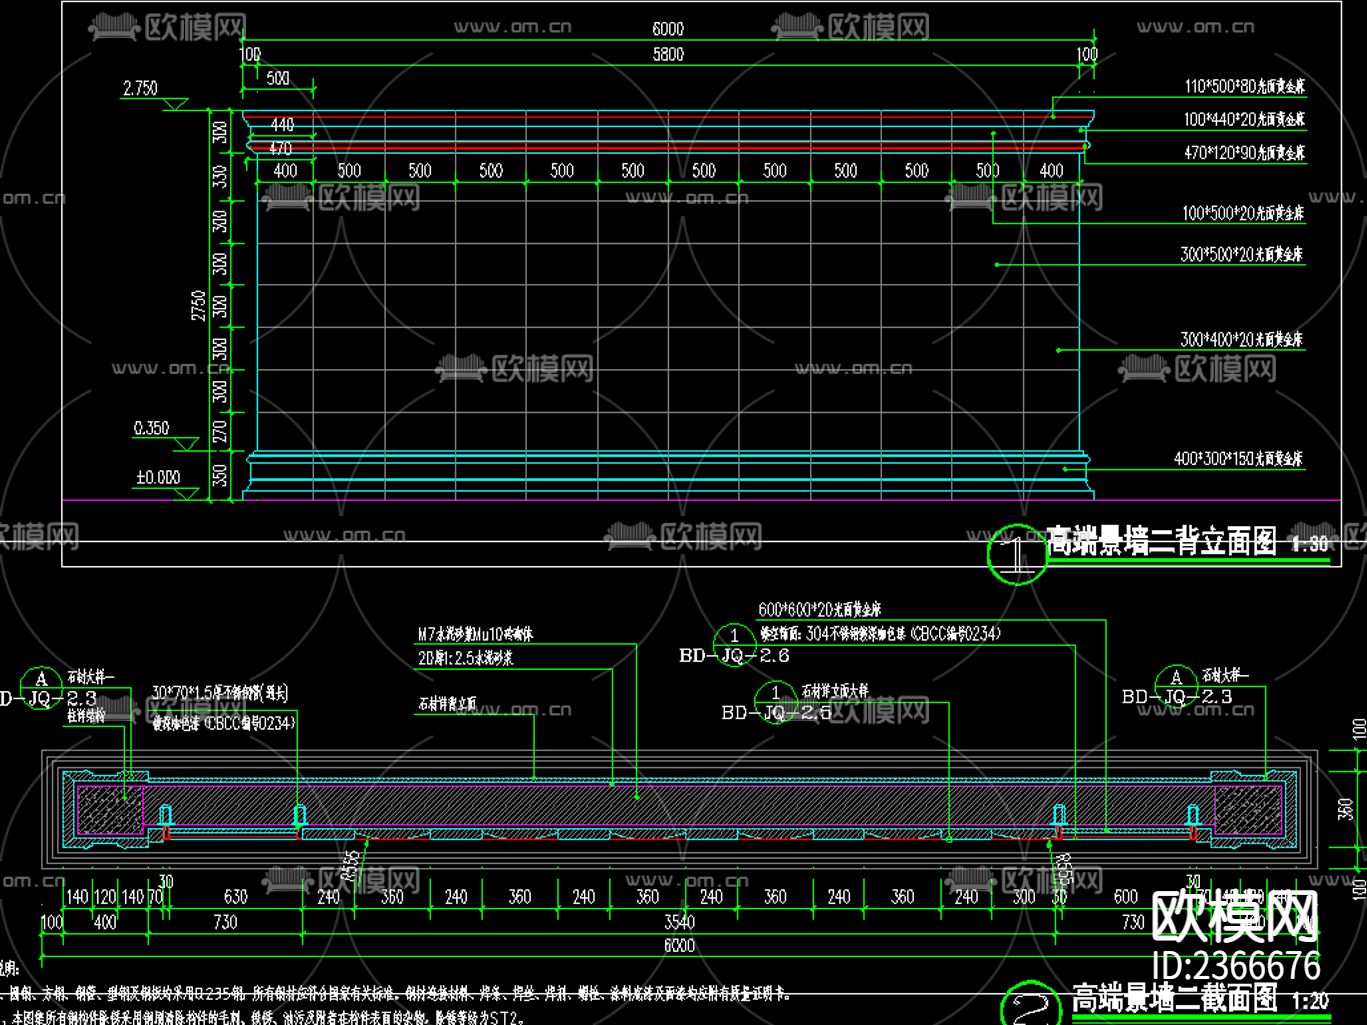The width and height of the screenshot is (1367, 1025).
Task: Select the 110*500*80 material annotation
Action: 1244,87
